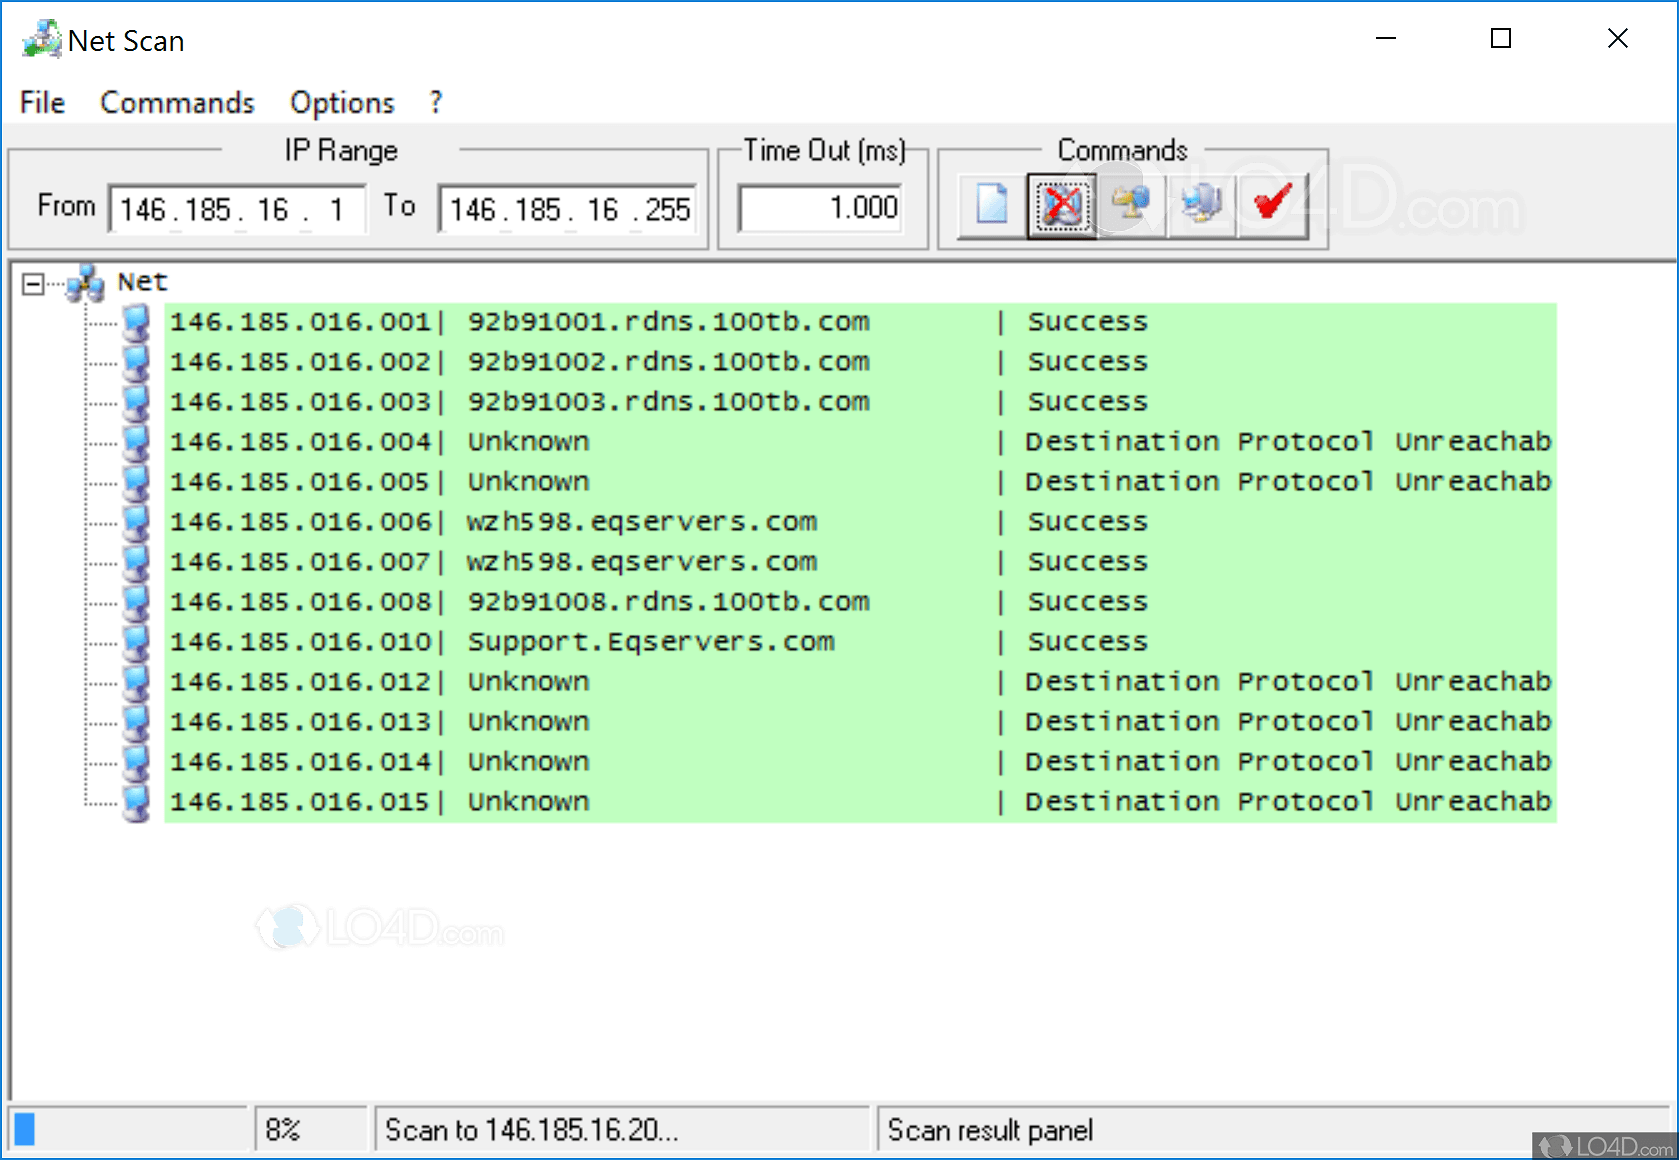Viewport: 1679px width, 1160px height.
Task: Click computer icon for 146.185.016.003
Action: [136, 402]
